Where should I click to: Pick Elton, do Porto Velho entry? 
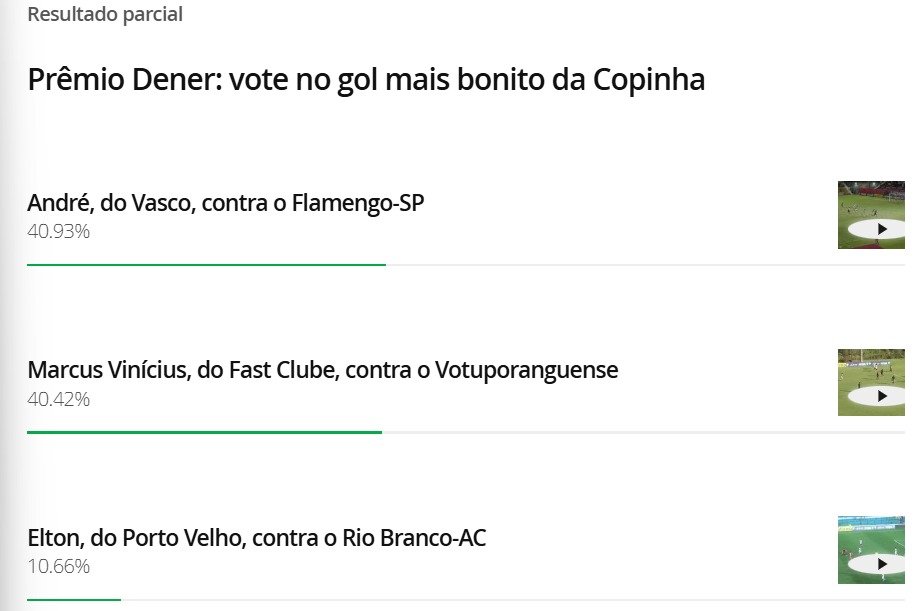click(x=255, y=537)
